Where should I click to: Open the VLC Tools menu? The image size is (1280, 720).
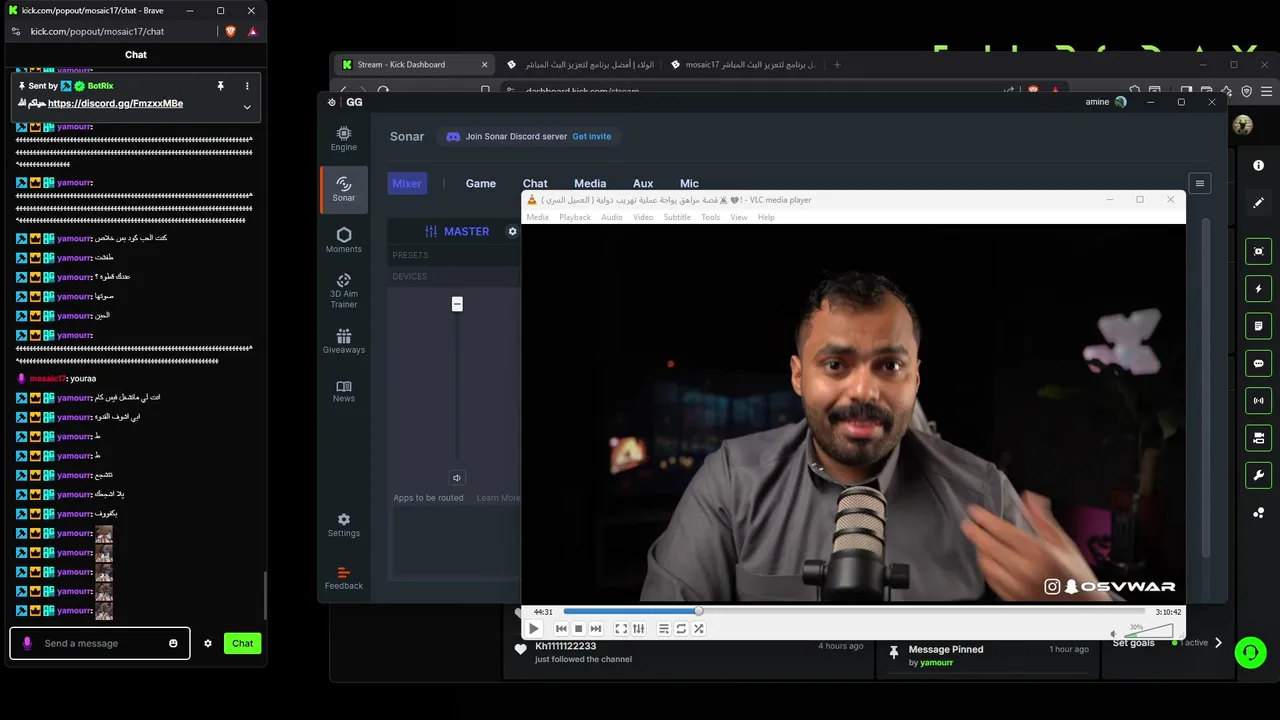710,217
